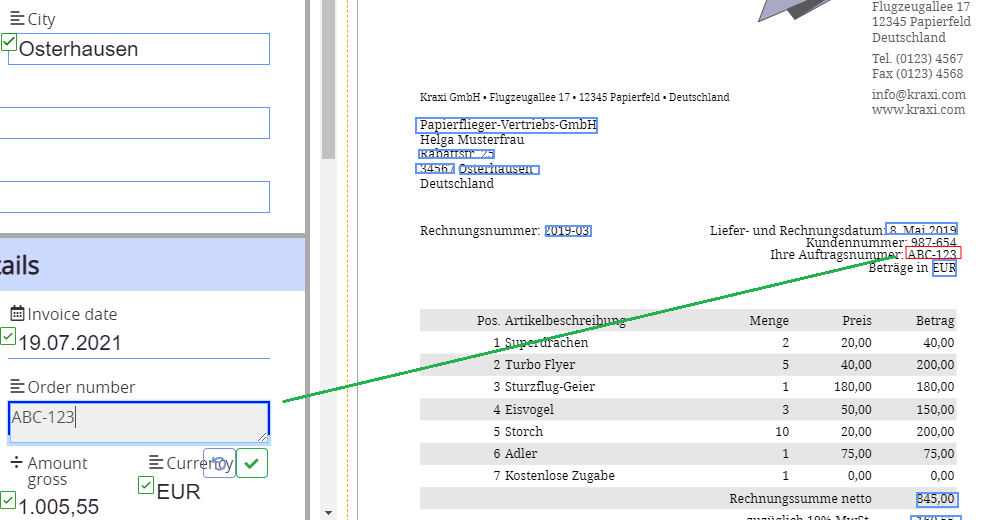Toggle the verified checkbox for City Osterhausen

pyautogui.click(x=9, y=42)
